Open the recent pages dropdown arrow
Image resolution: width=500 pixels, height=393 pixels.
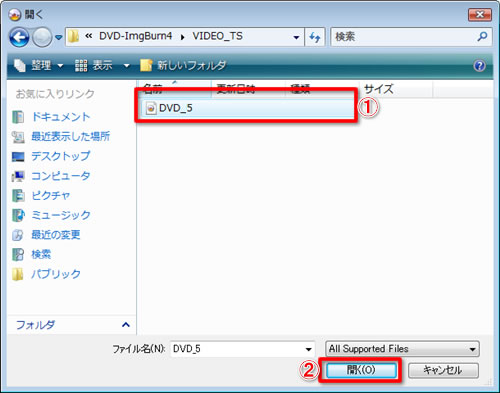59,37
